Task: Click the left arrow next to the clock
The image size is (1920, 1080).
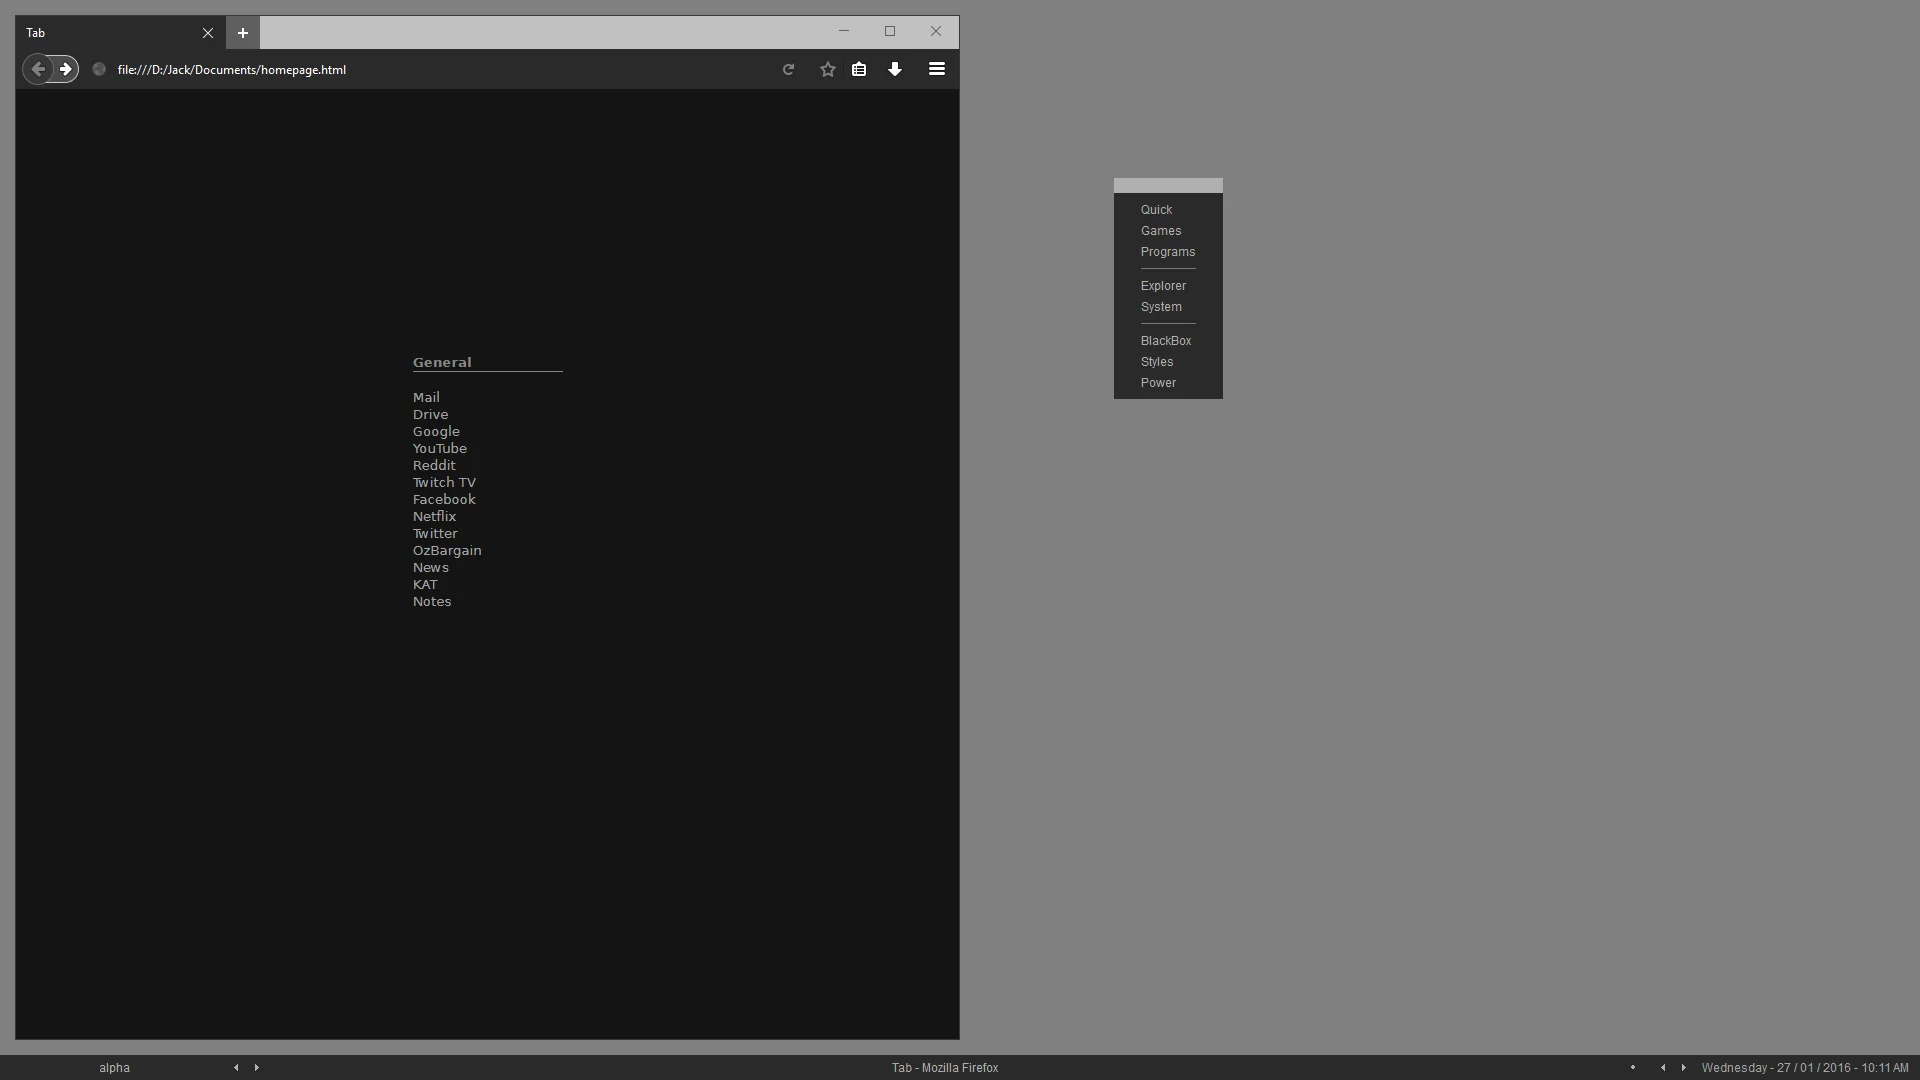Action: pos(1663,1068)
